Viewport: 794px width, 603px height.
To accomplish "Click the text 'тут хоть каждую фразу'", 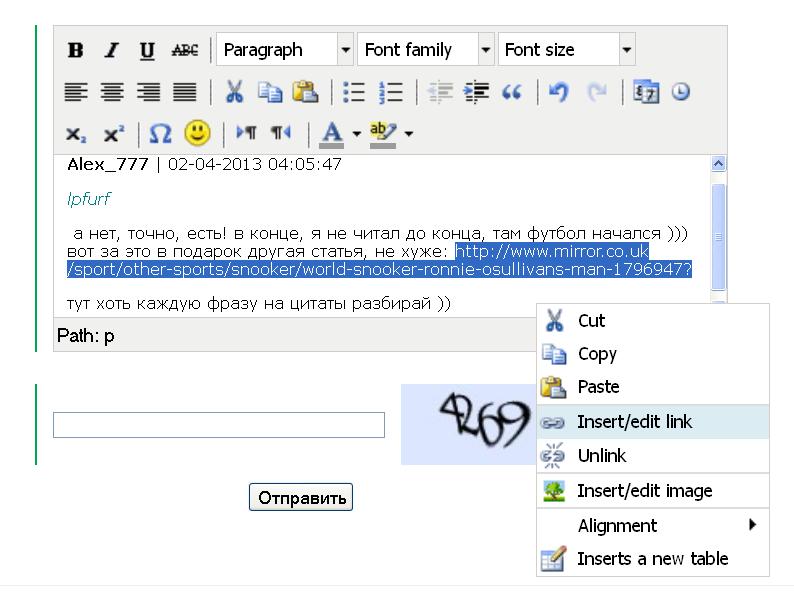I will [165, 304].
